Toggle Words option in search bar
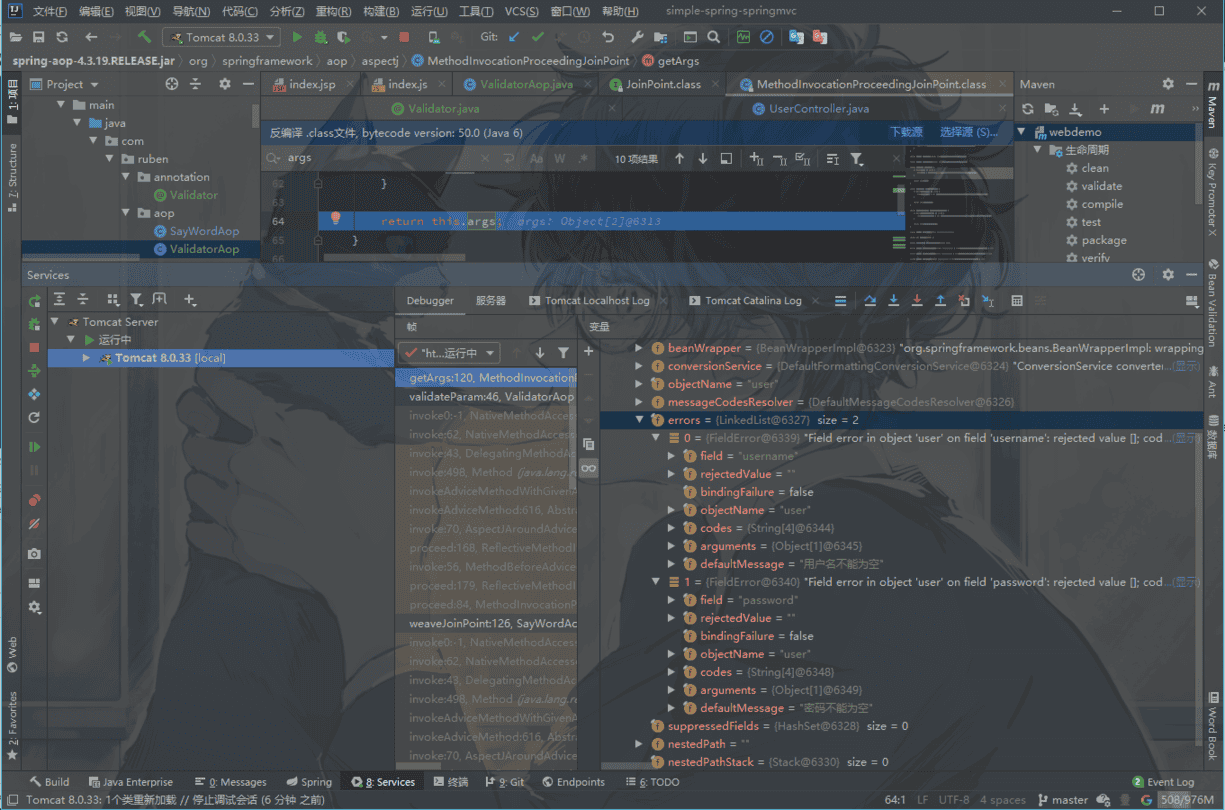 click(x=560, y=159)
